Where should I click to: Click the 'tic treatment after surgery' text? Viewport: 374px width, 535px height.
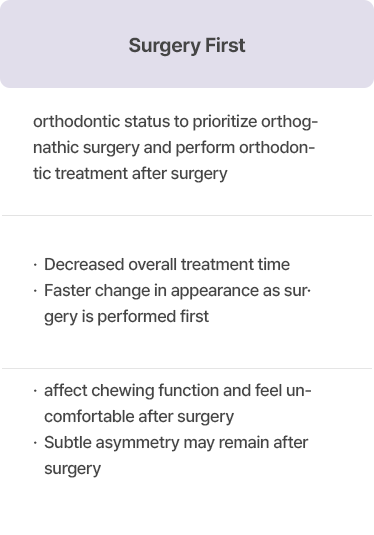(x=130, y=174)
